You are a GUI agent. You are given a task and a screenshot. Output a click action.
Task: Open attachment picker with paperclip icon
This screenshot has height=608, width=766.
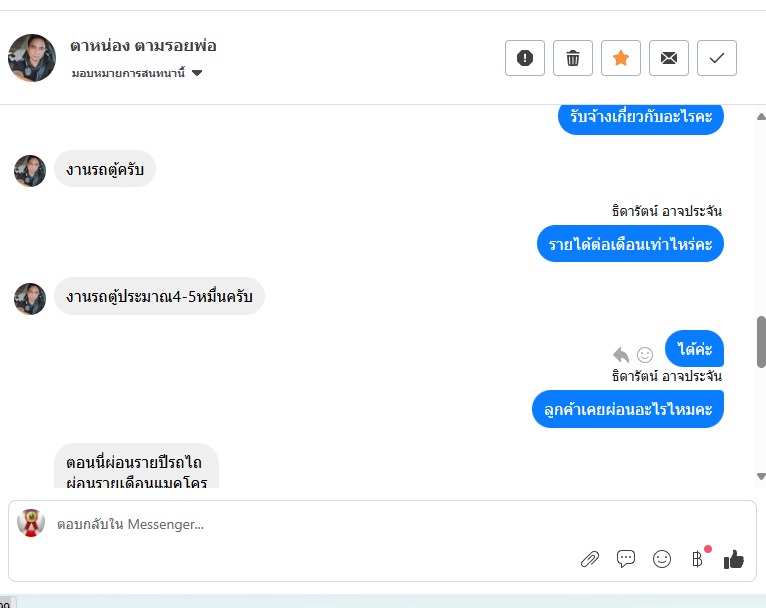590,559
